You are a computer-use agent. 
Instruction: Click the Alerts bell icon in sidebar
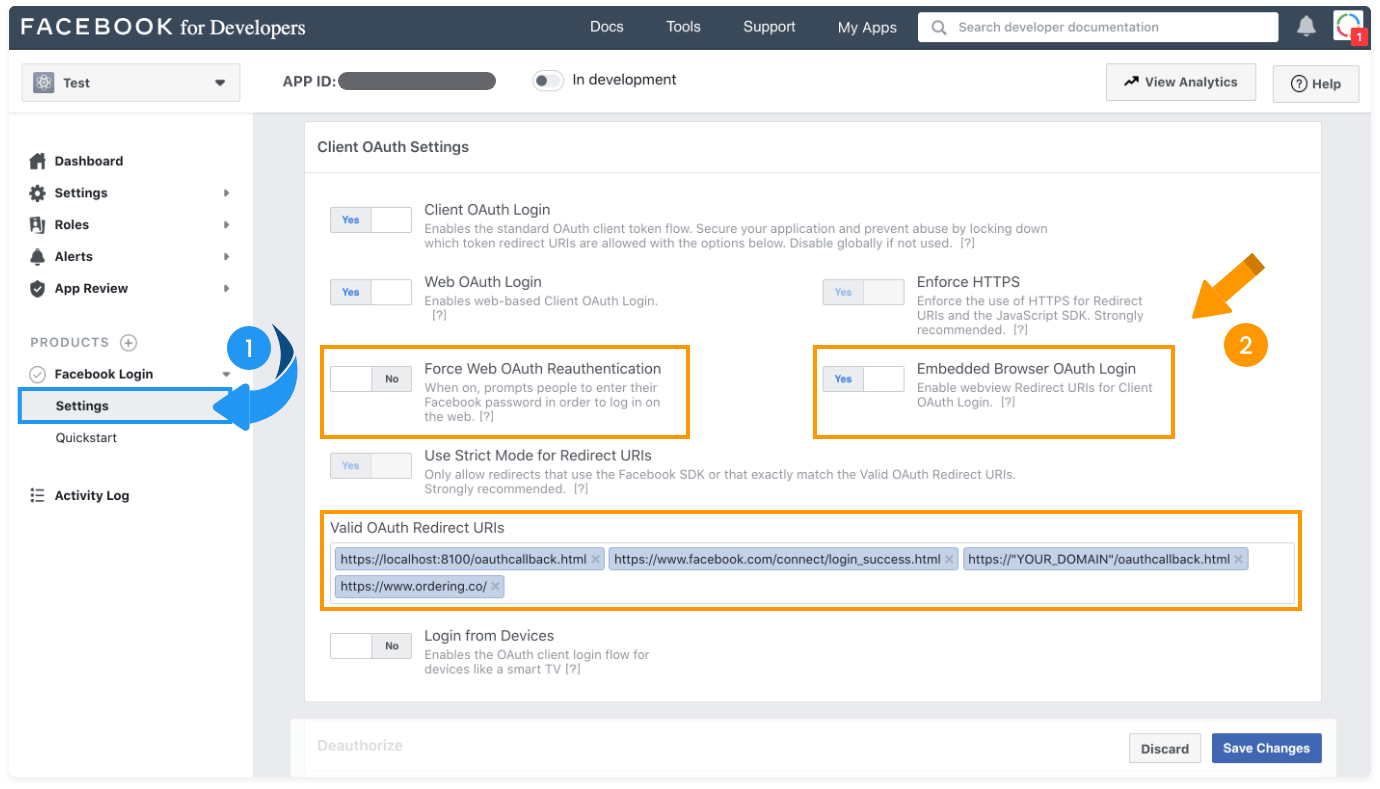[38, 257]
